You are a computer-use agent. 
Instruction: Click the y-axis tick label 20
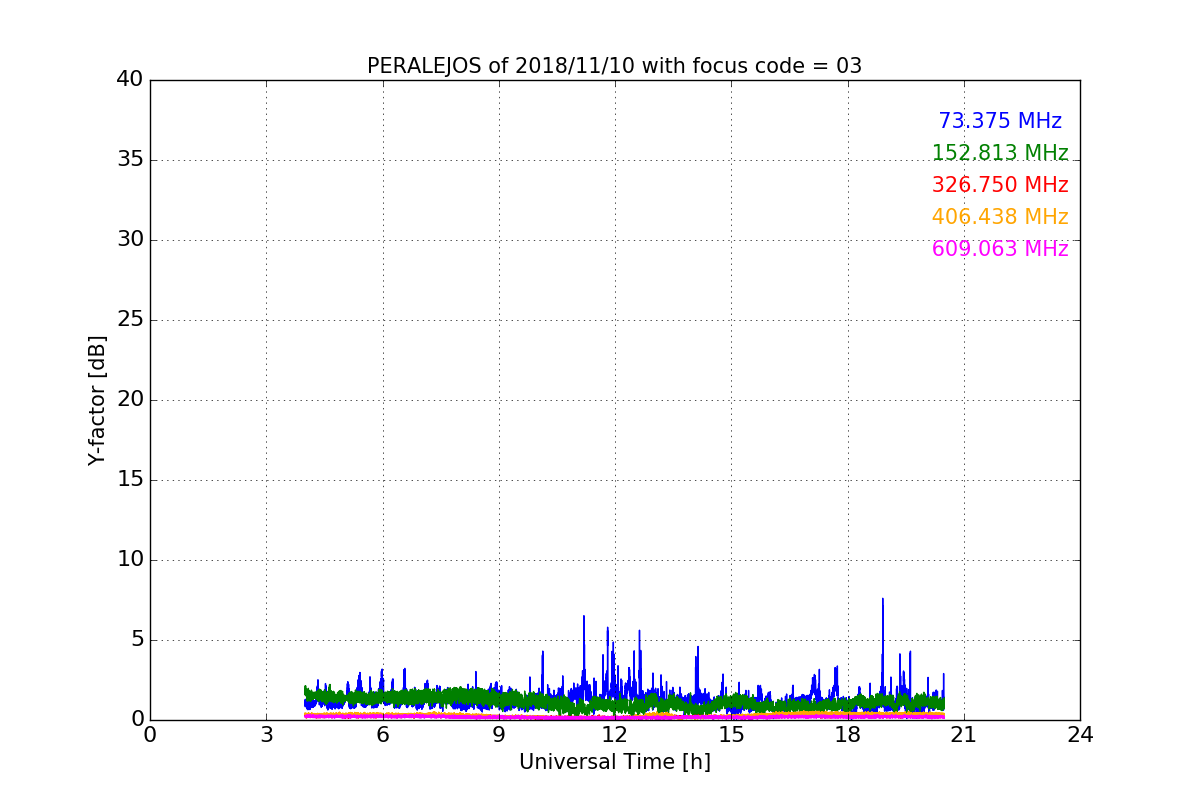click(x=130, y=400)
